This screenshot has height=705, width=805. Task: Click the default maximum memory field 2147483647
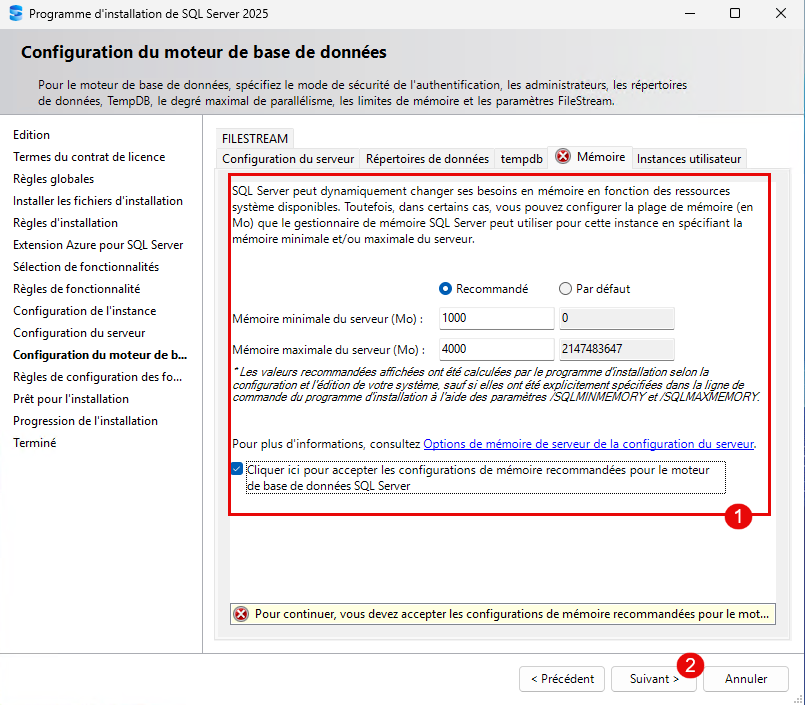617,349
